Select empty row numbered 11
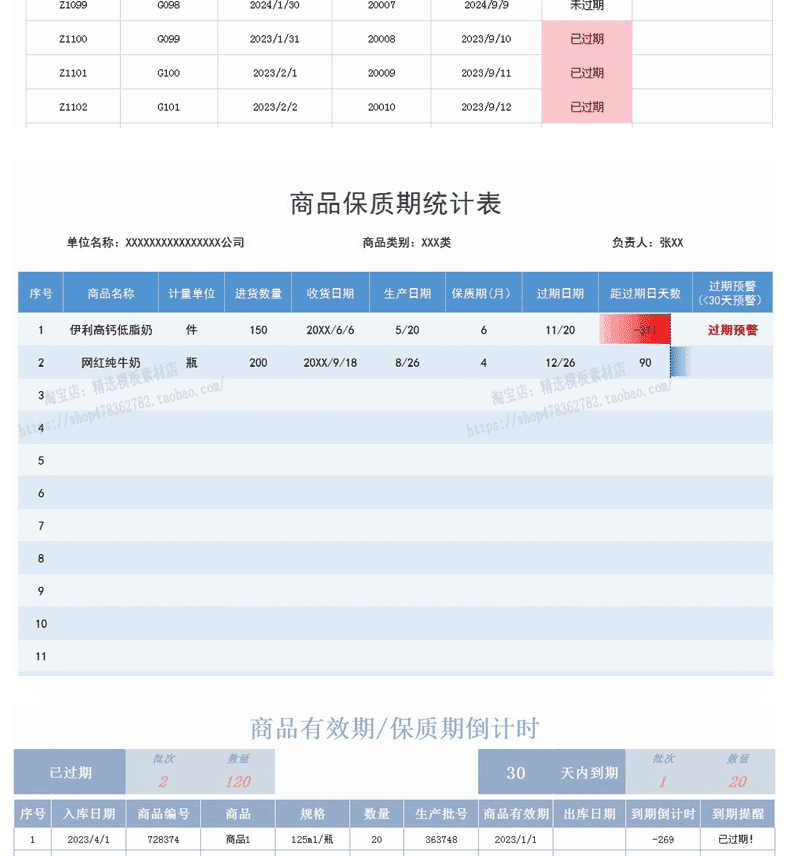The image size is (790, 856). point(396,656)
